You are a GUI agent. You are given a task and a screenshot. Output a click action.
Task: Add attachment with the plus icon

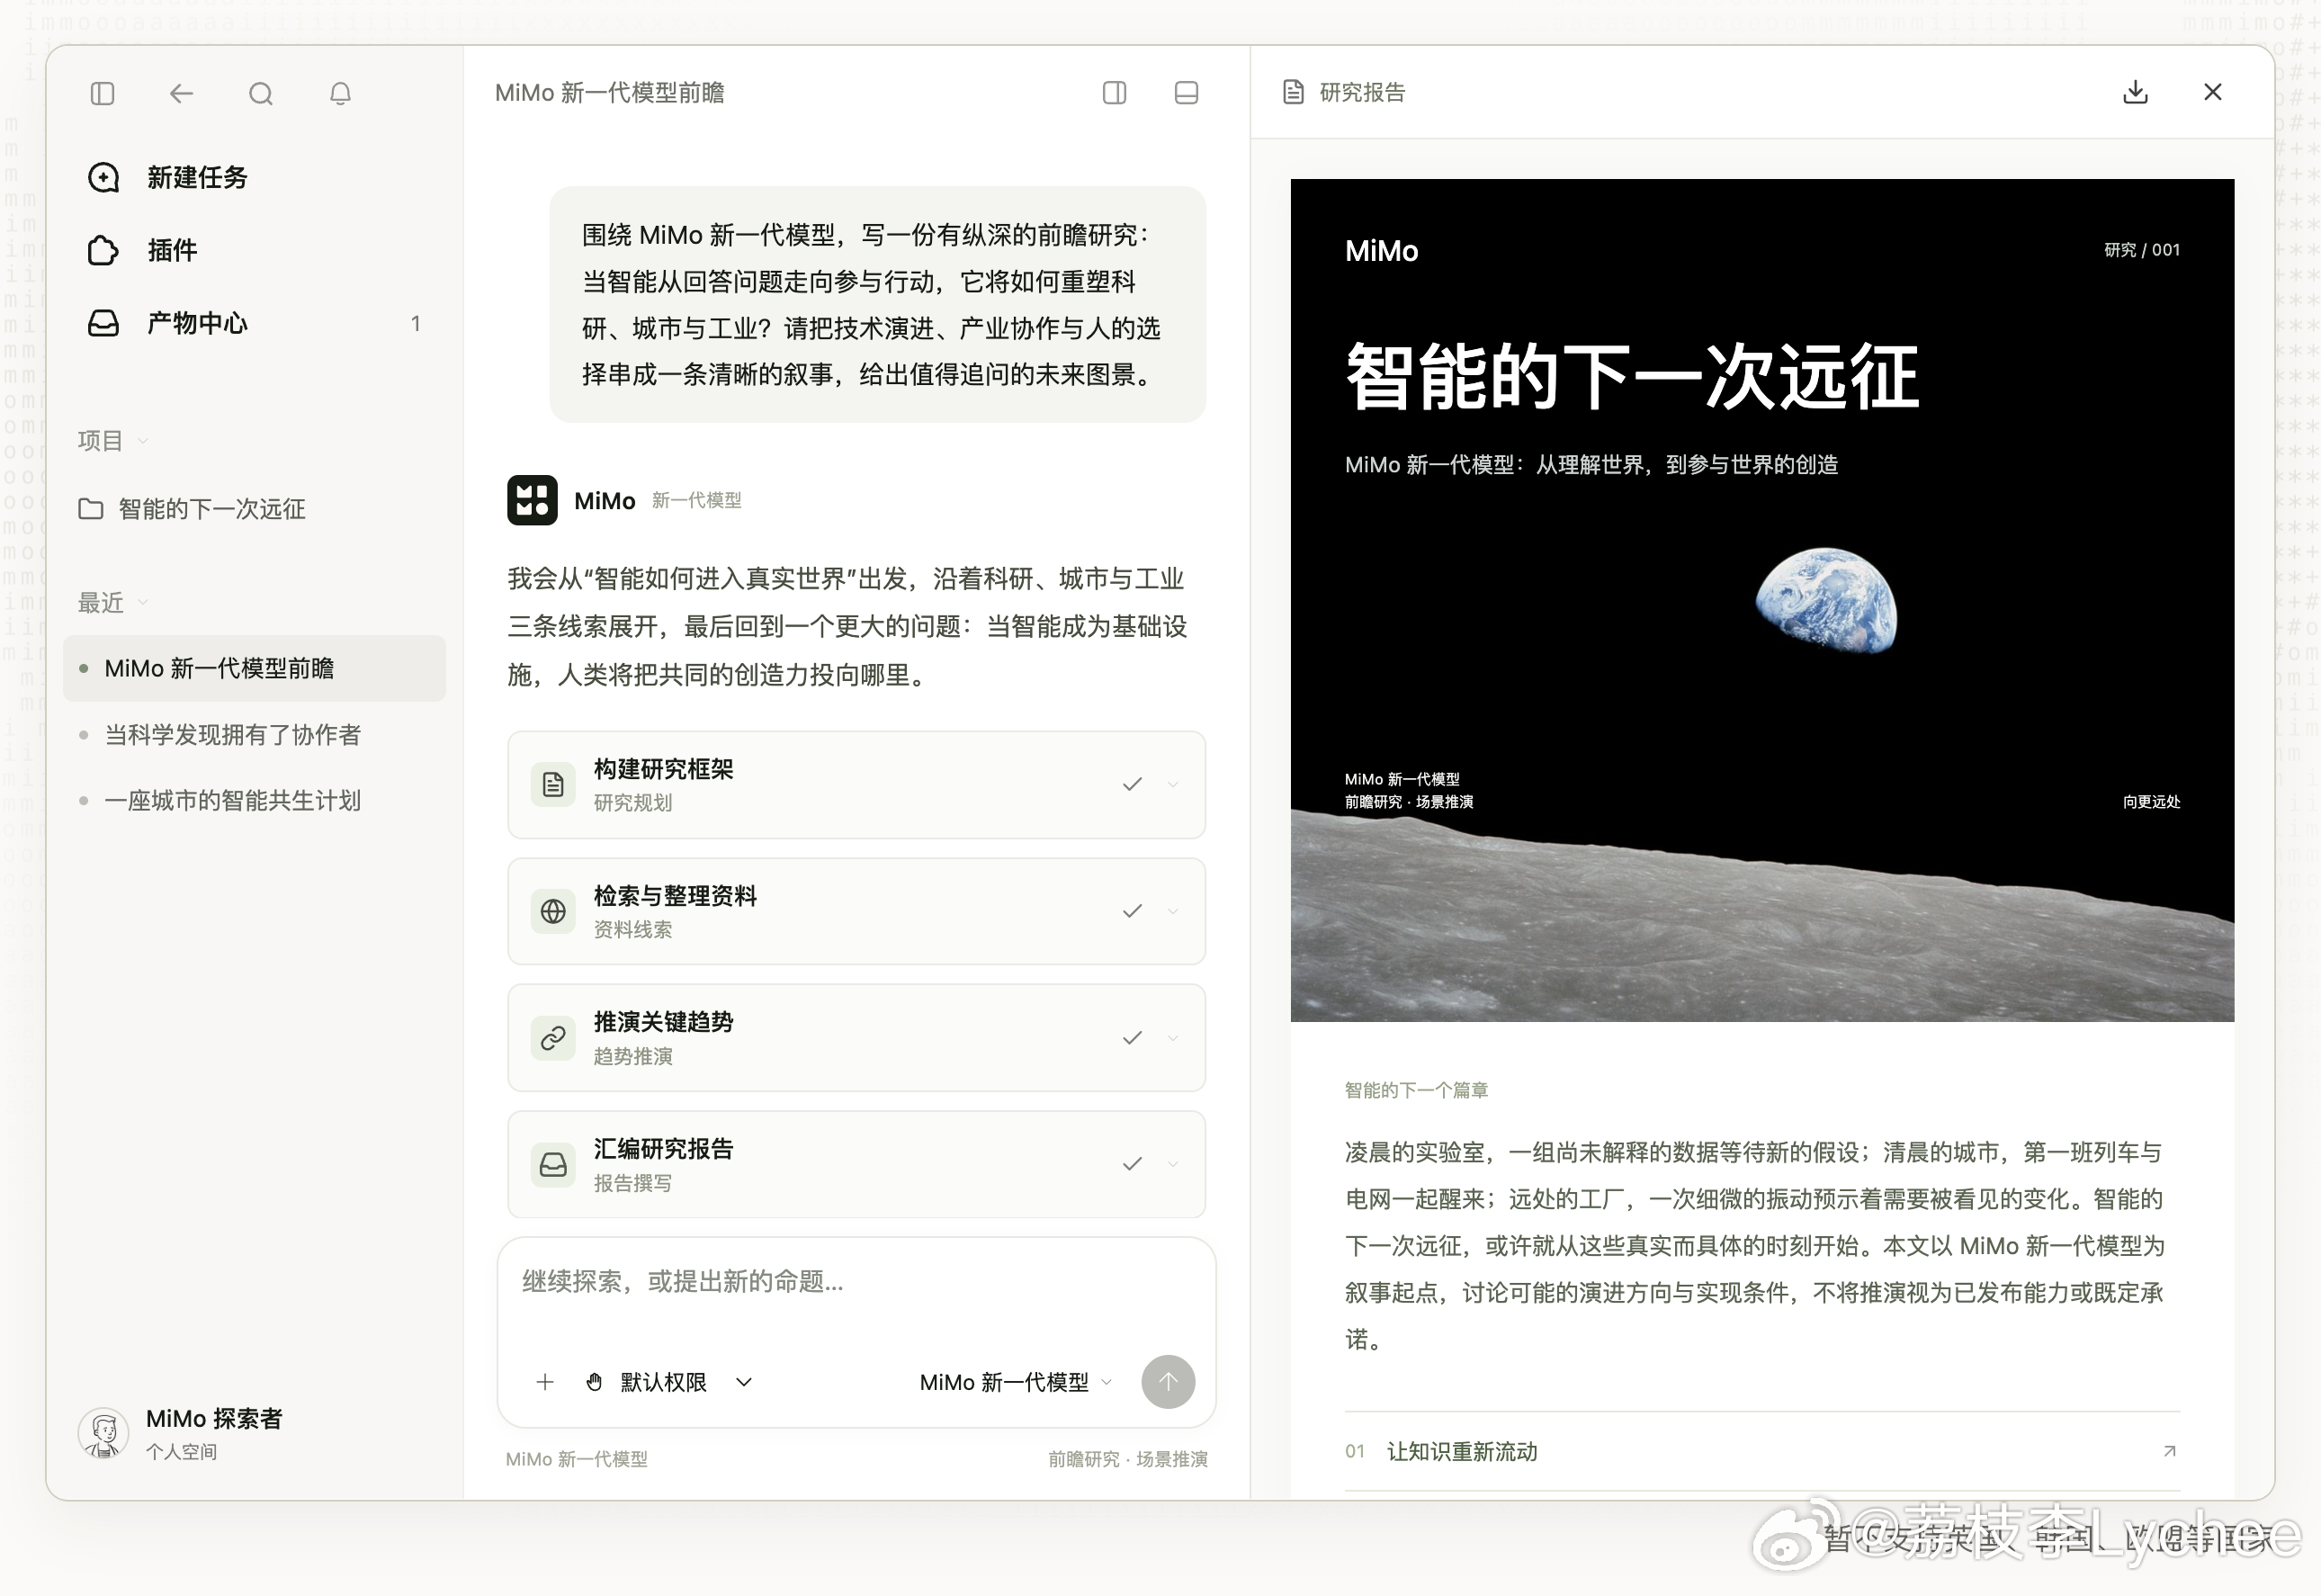click(545, 1382)
